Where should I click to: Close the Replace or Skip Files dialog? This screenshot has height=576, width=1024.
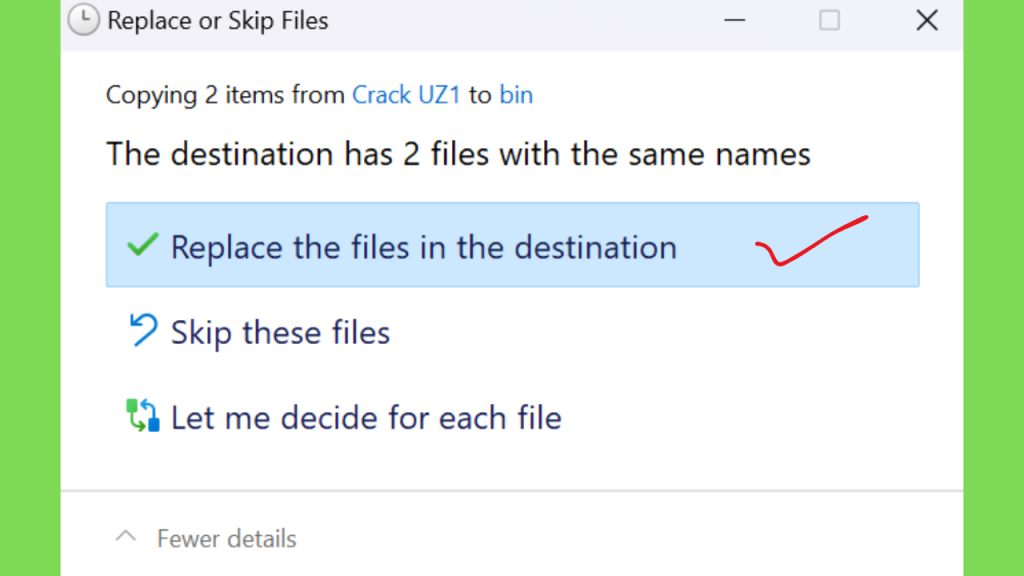click(927, 20)
